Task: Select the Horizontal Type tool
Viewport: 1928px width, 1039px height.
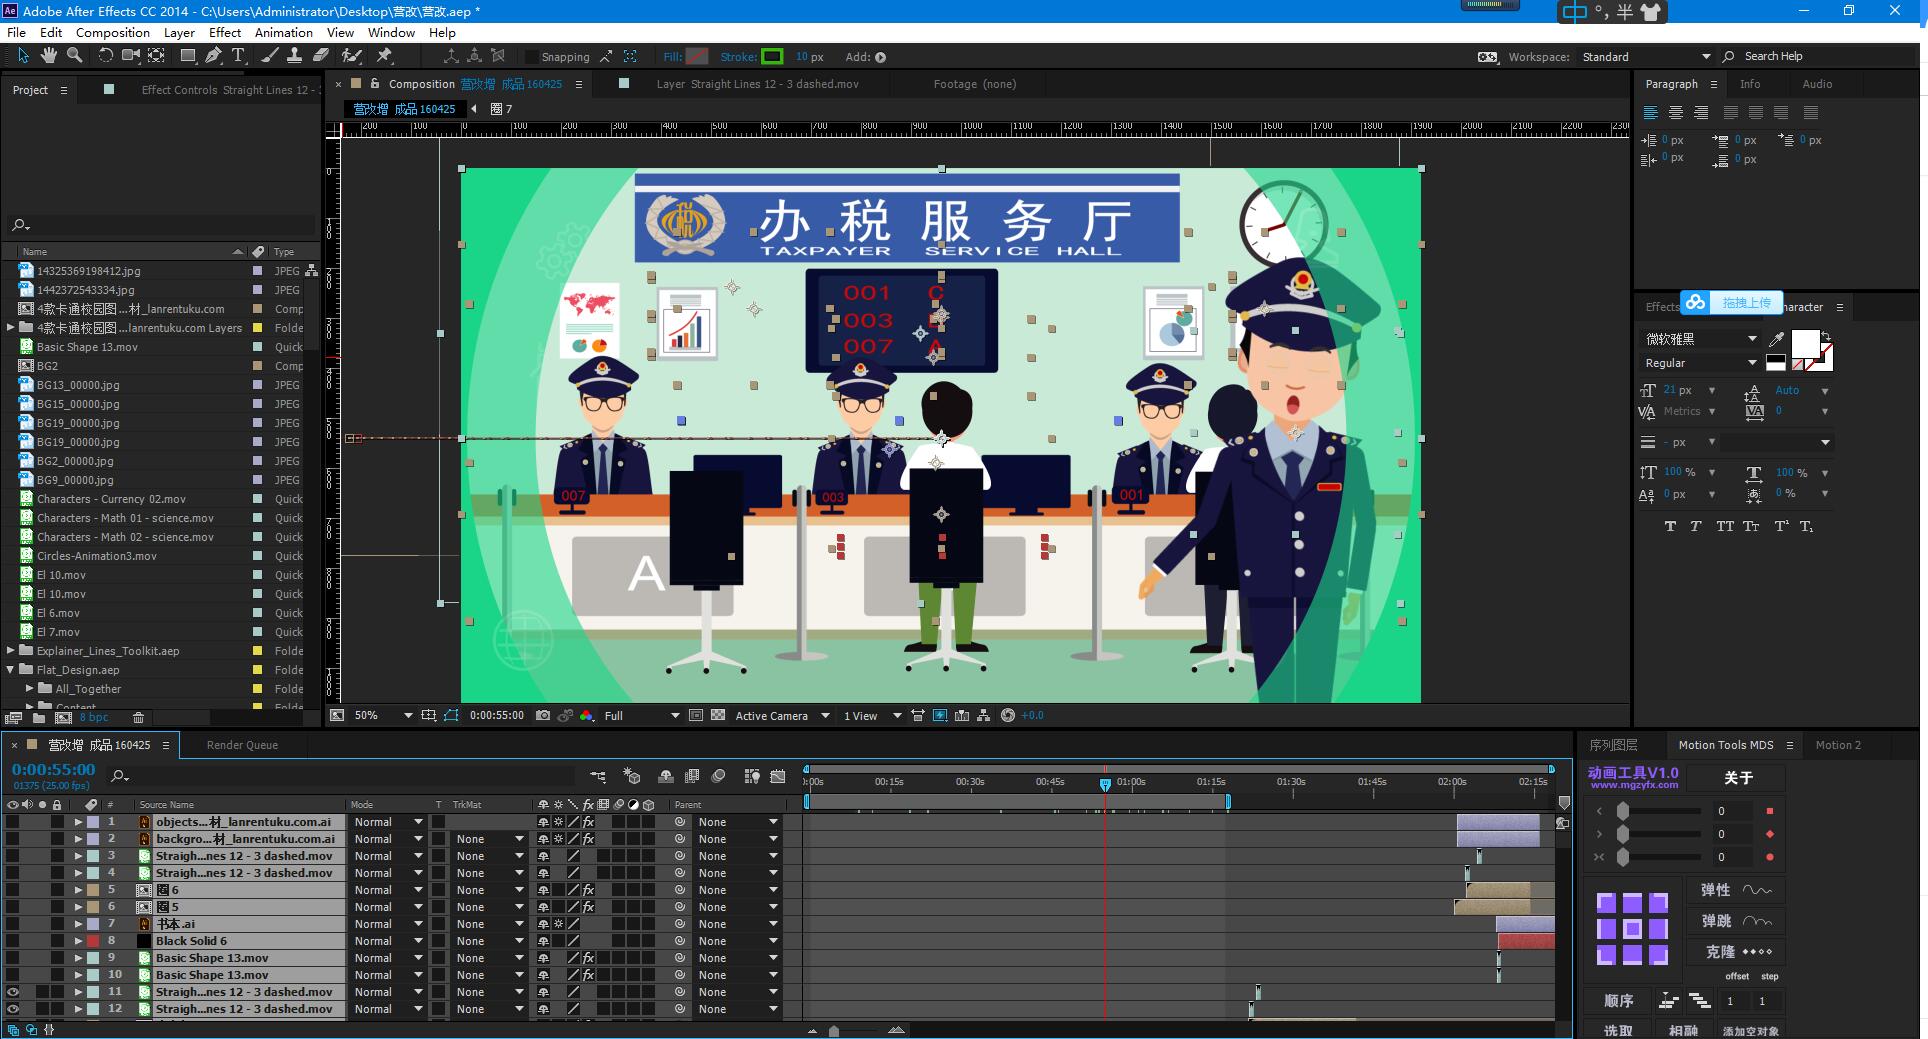Action: (x=238, y=56)
